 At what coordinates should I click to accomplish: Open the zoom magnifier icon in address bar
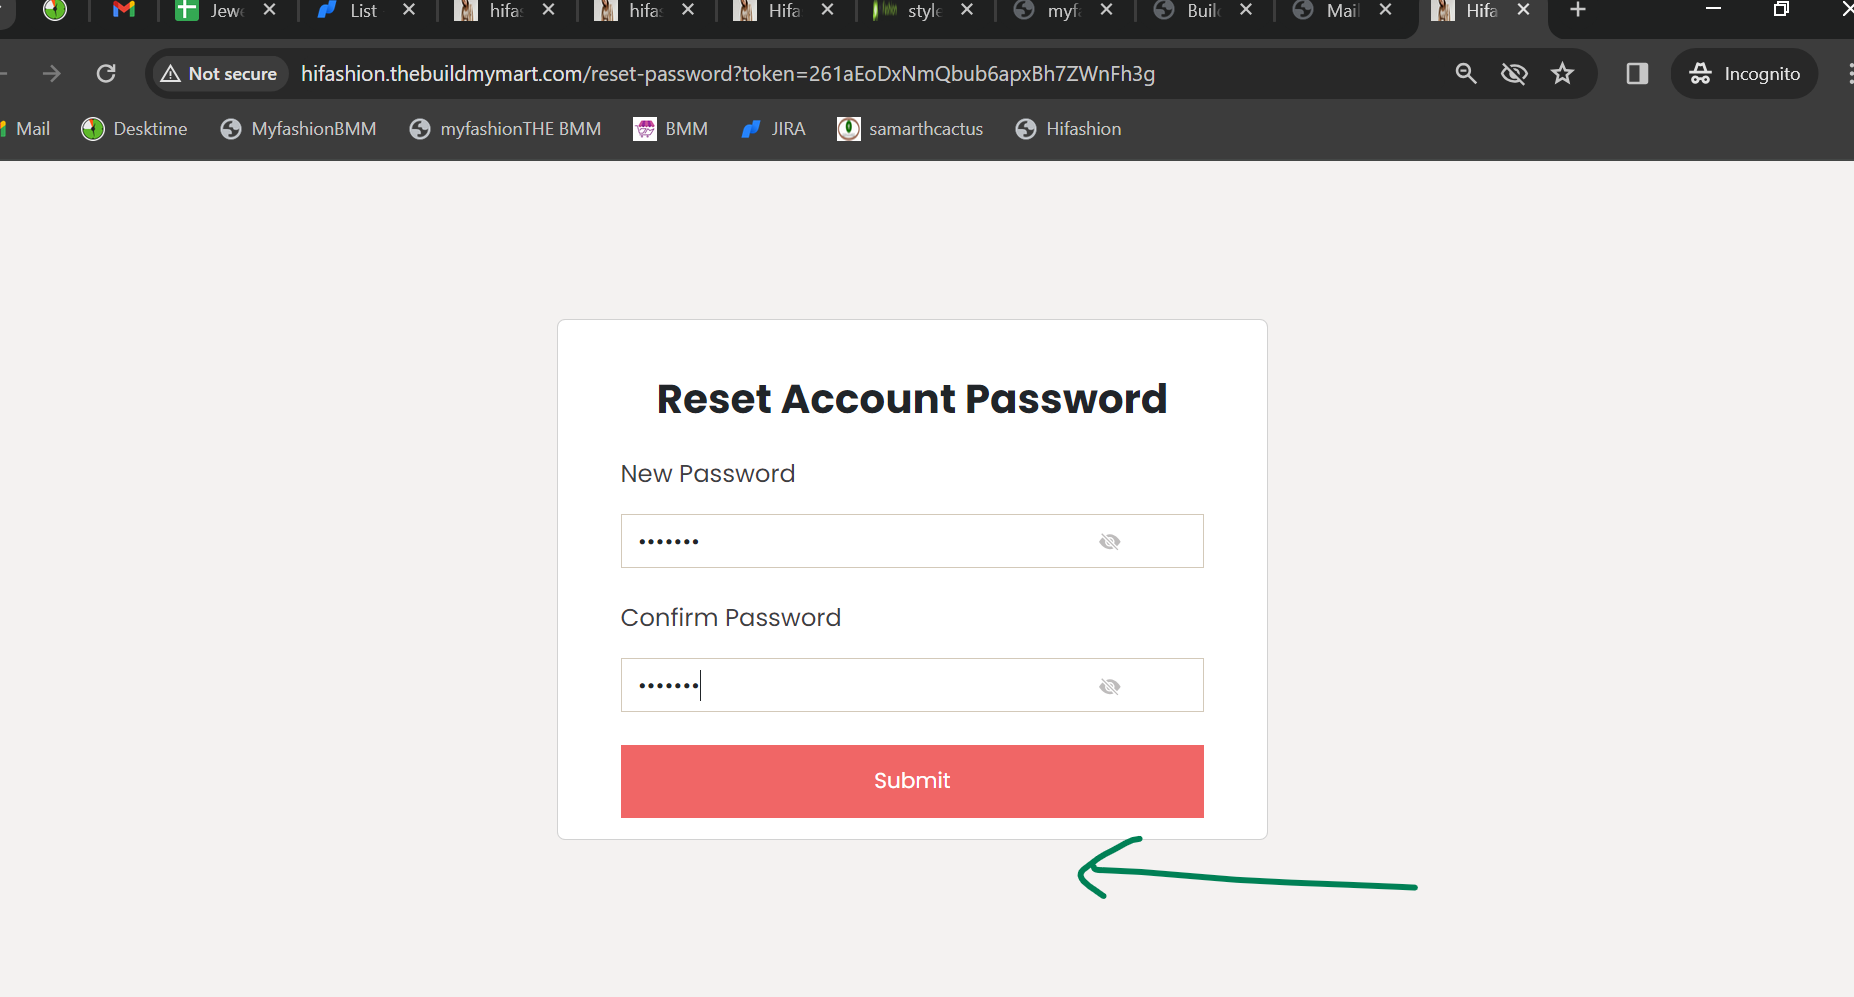pos(1466,73)
